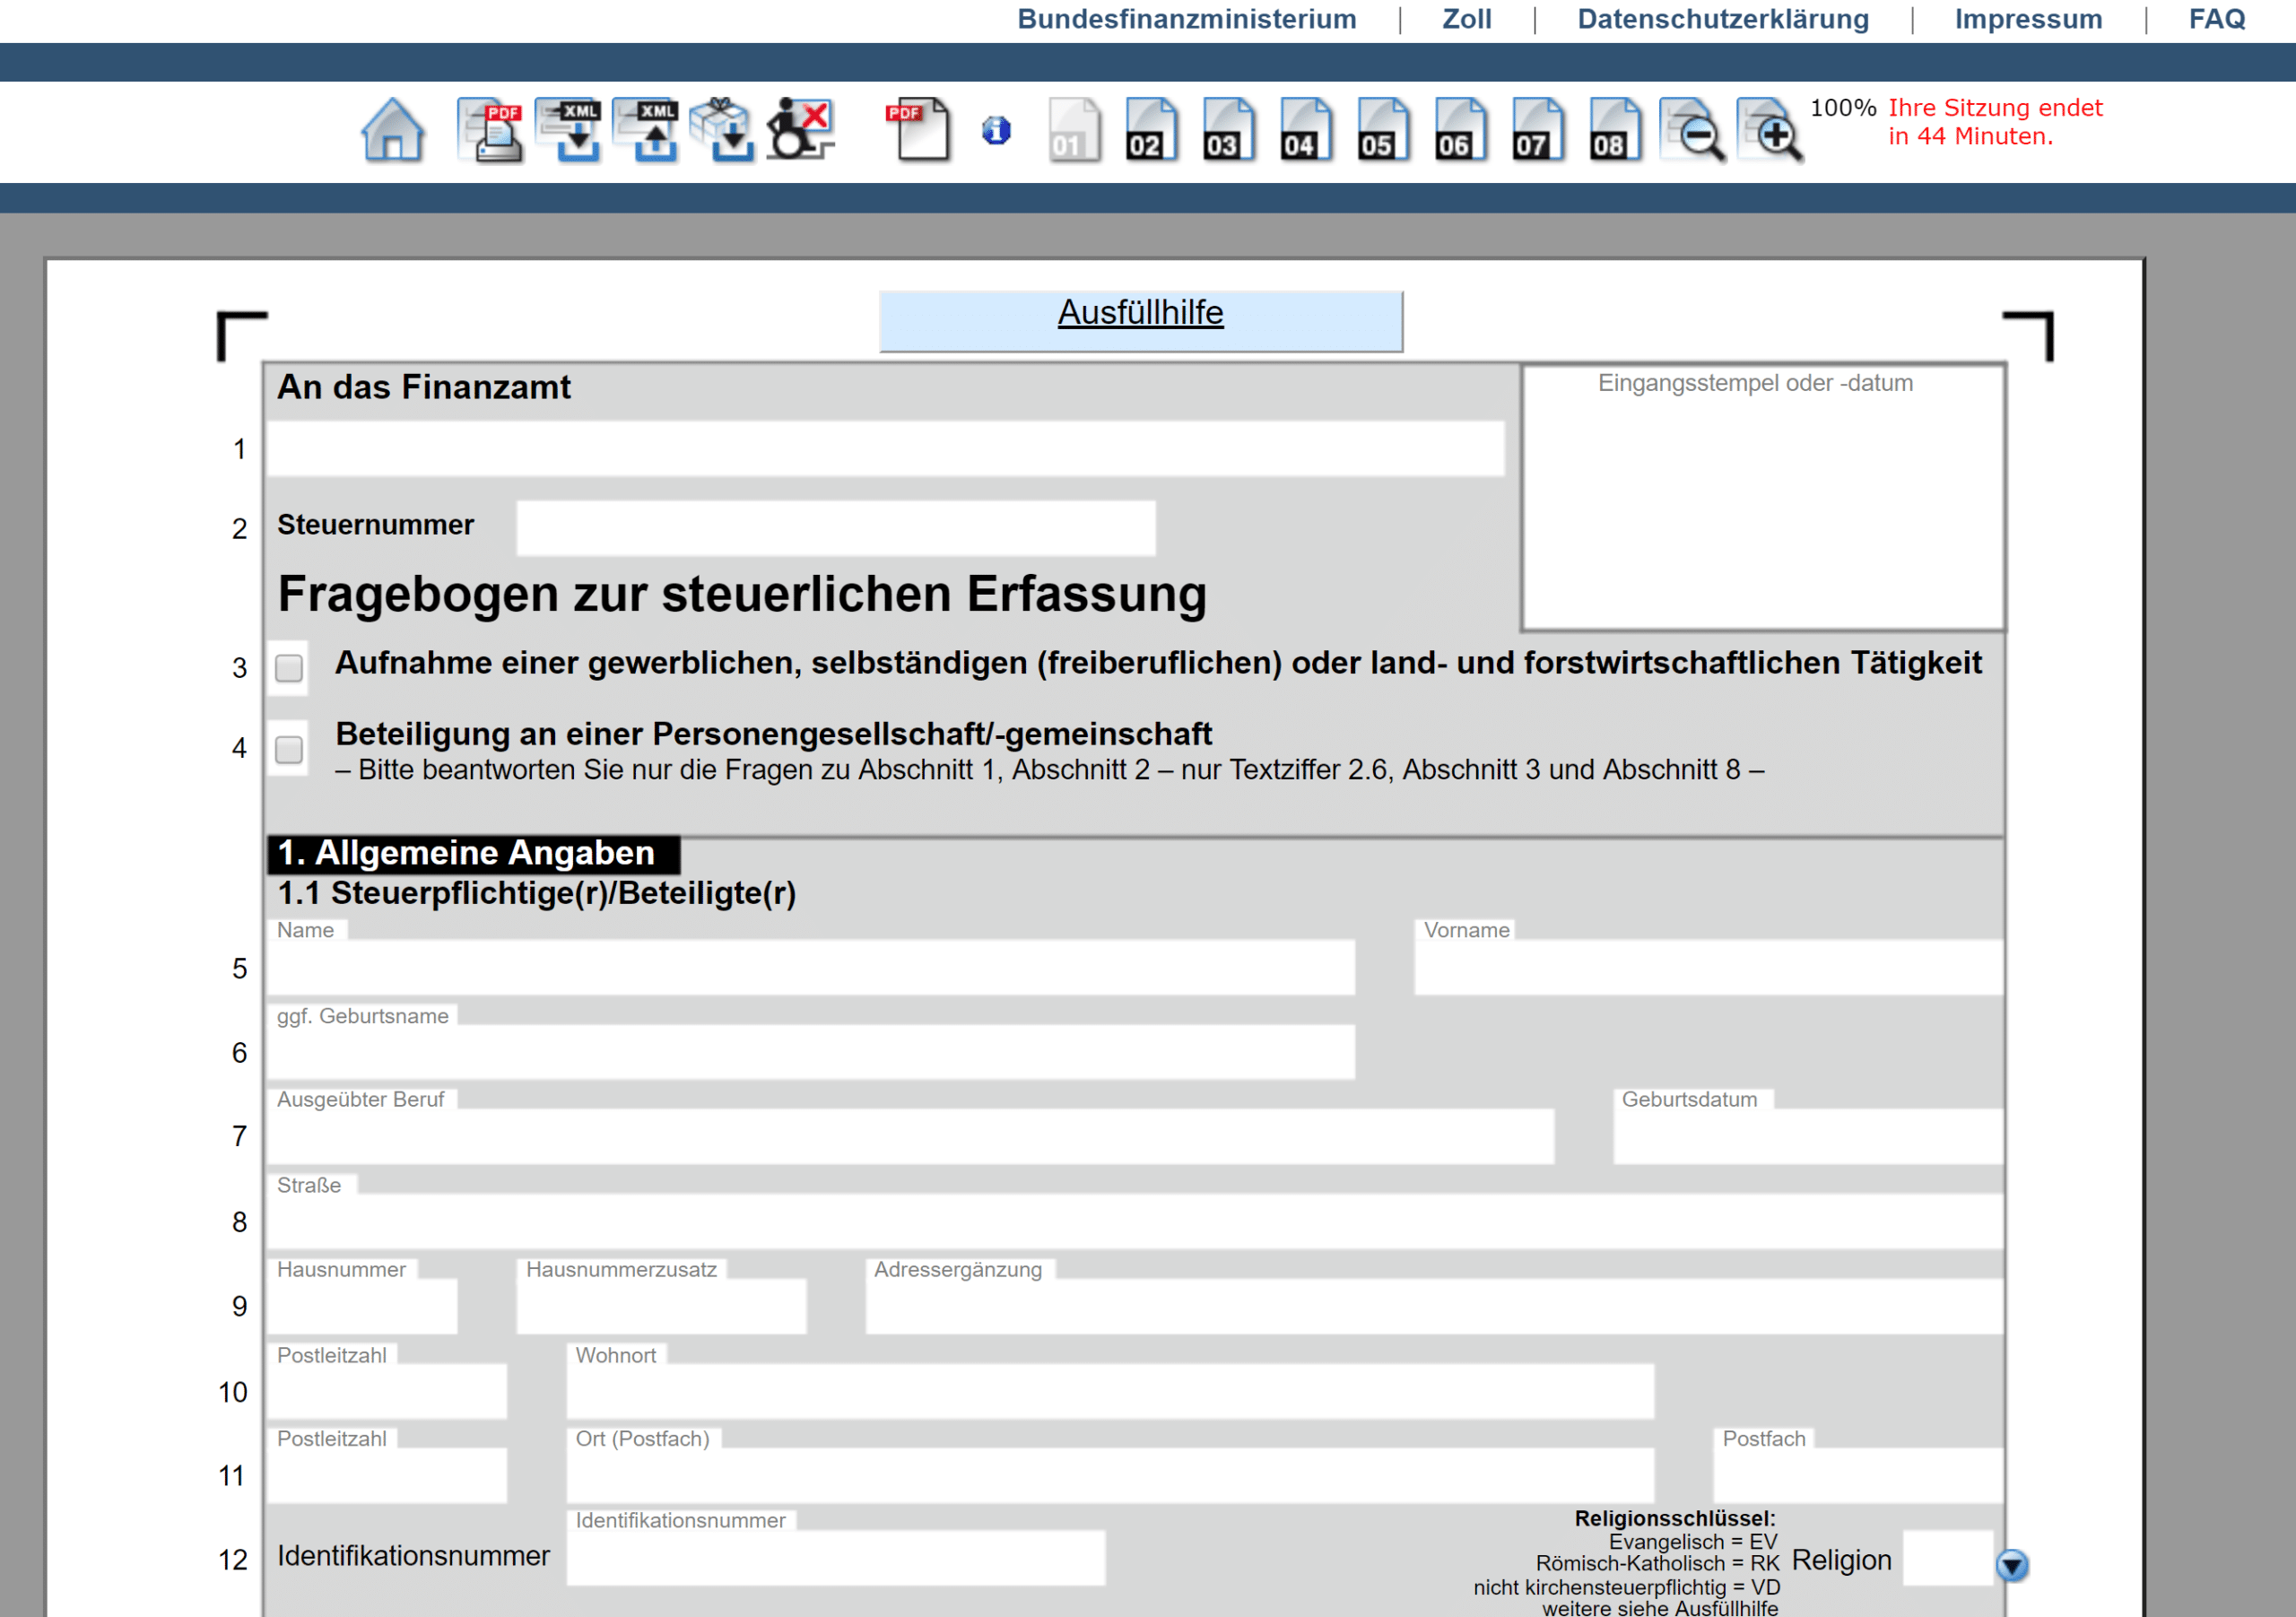The height and width of the screenshot is (1617, 2296).
Task: Open the FAQ link
Action: point(2217,19)
